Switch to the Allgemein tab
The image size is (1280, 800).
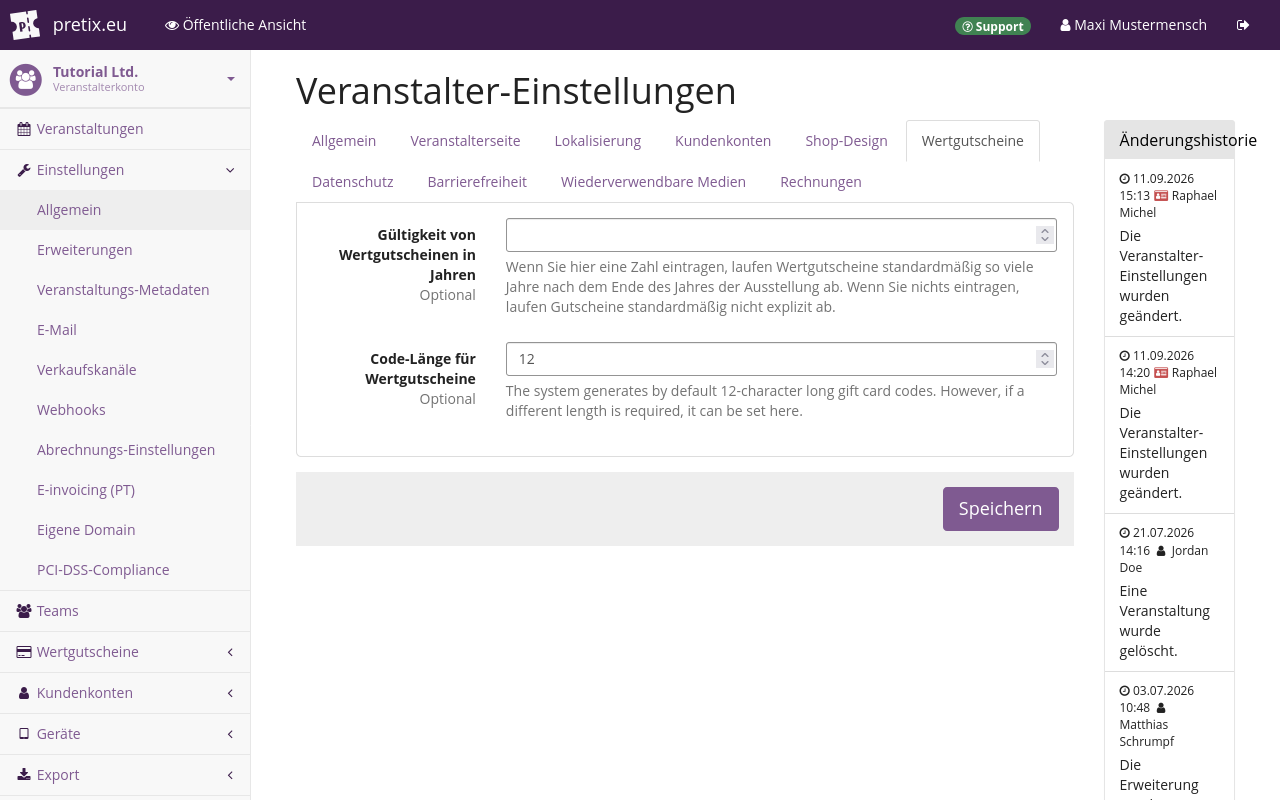pyautogui.click(x=344, y=141)
